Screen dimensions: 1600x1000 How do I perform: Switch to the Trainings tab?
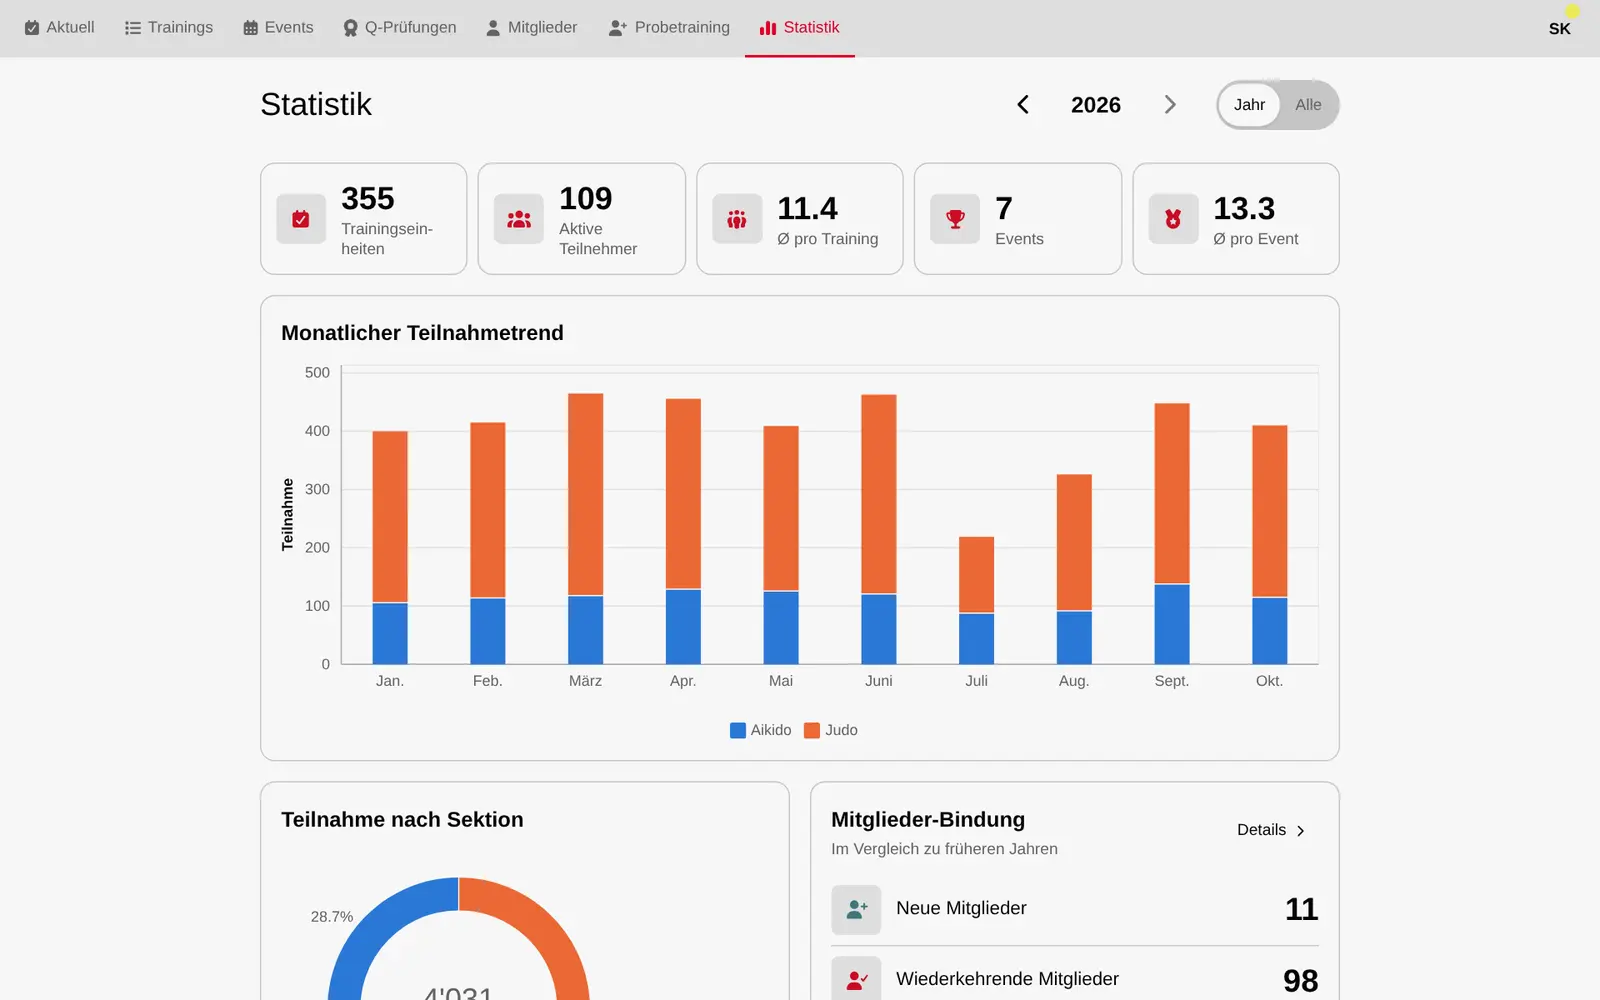pos(169,28)
